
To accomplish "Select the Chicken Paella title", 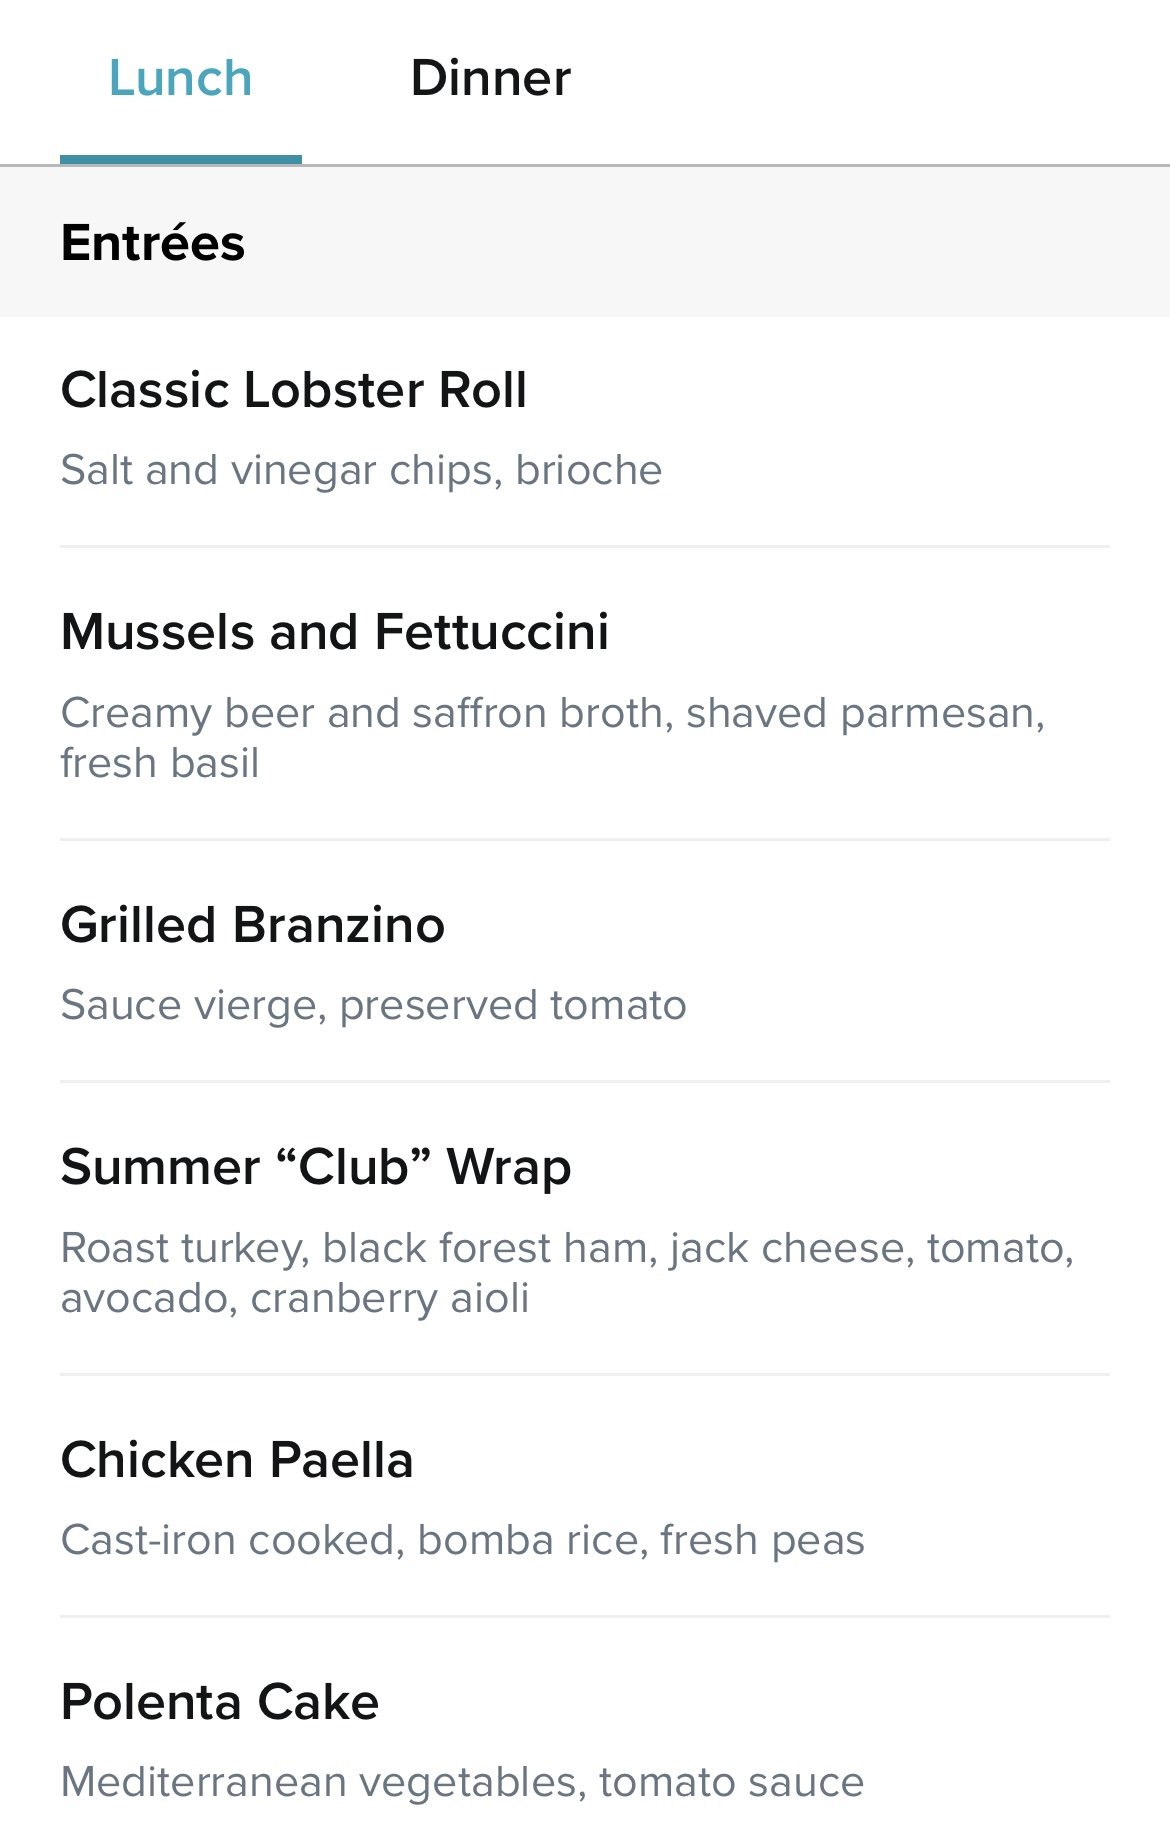I will (x=237, y=1460).
